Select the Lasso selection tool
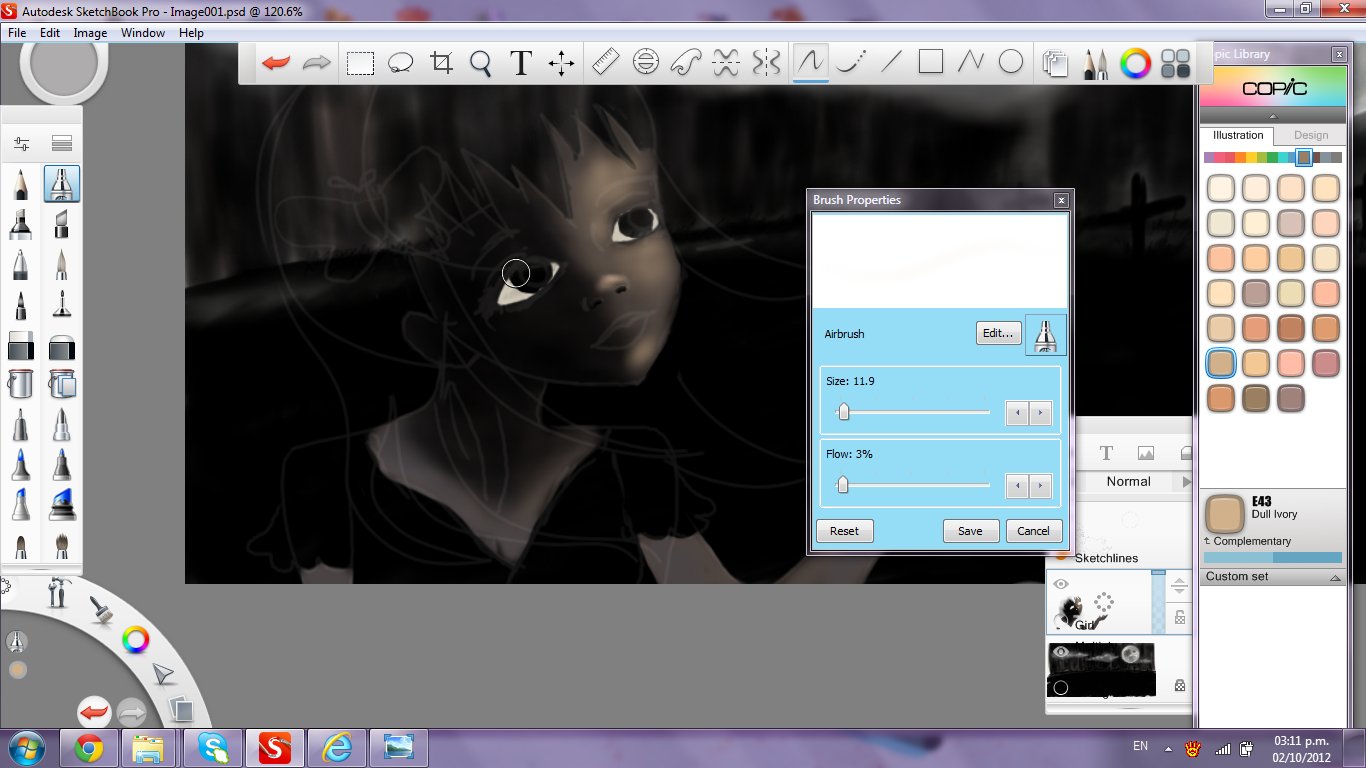Screen dimensions: 1366x768 tap(400, 63)
